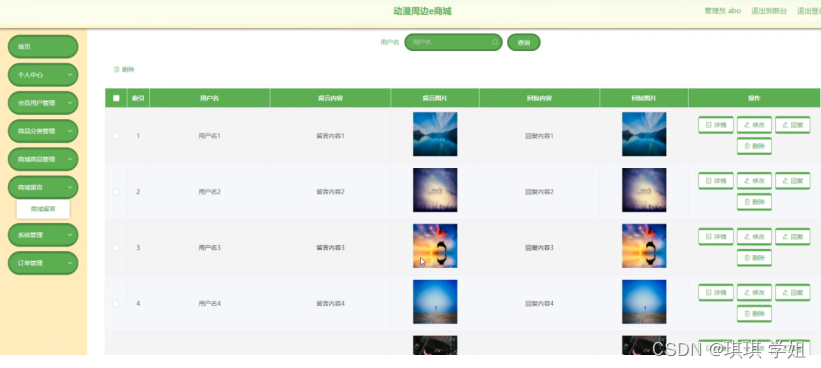
Task: Click the 索引 column header
Action: tap(138, 98)
